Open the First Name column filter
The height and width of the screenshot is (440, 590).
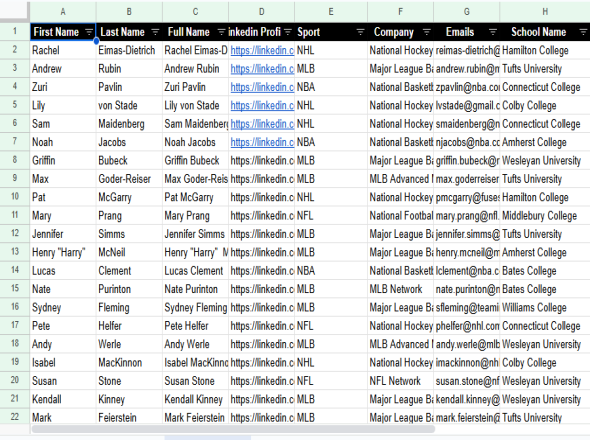(x=89, y=32)
